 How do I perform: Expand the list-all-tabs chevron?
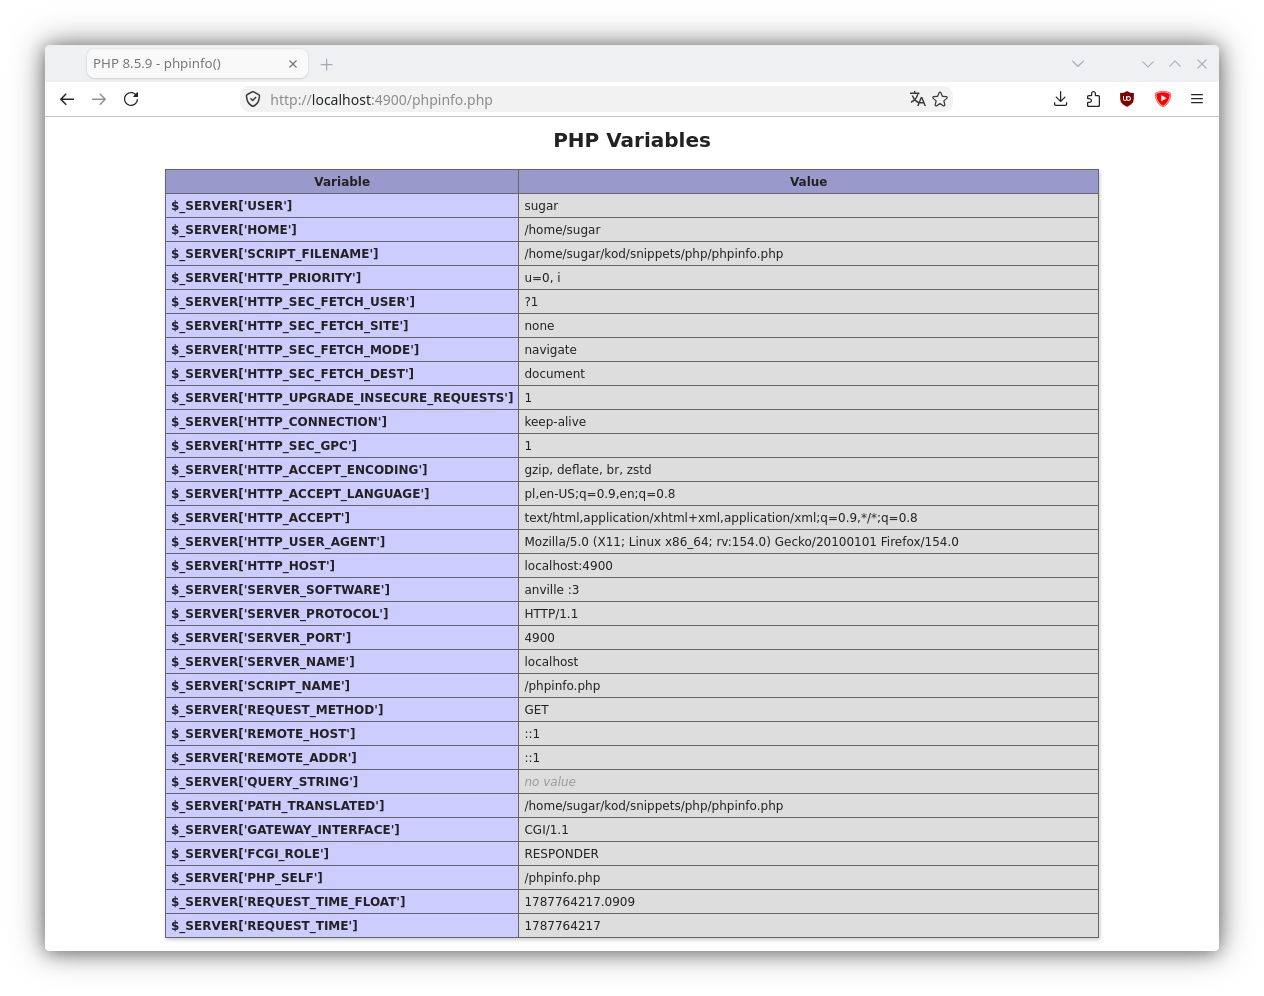pos(1078,64)
